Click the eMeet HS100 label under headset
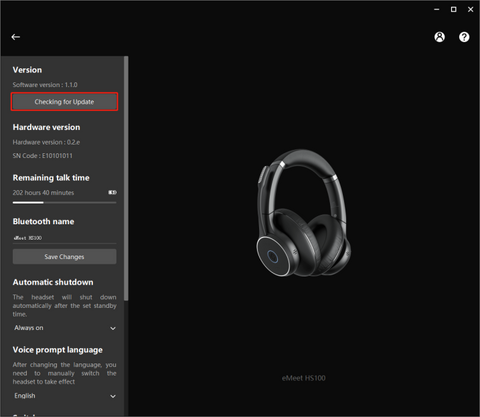This screenshot has height=417, width=480. click(304, 378)
